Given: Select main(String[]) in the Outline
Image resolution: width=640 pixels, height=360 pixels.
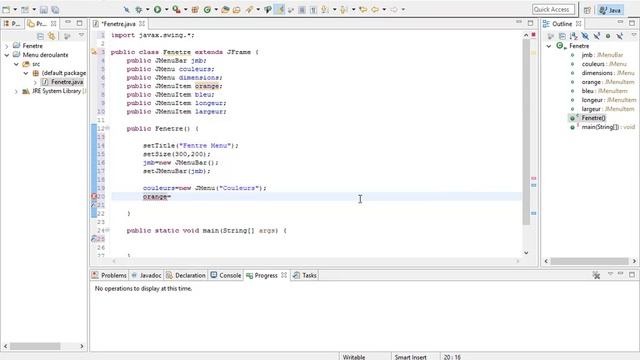Looking at the screenshot, I should click(x=603, y=127).
